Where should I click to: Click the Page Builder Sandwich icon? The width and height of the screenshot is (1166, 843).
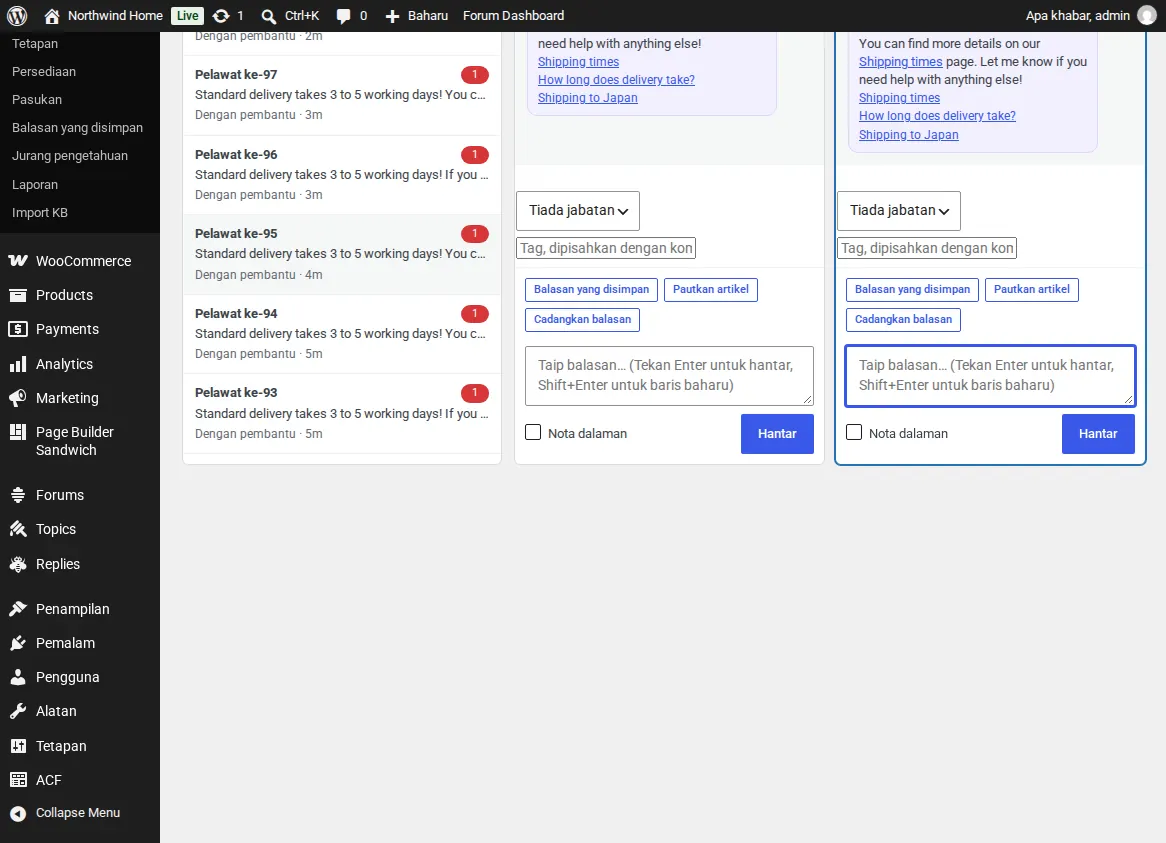point(18,432)
